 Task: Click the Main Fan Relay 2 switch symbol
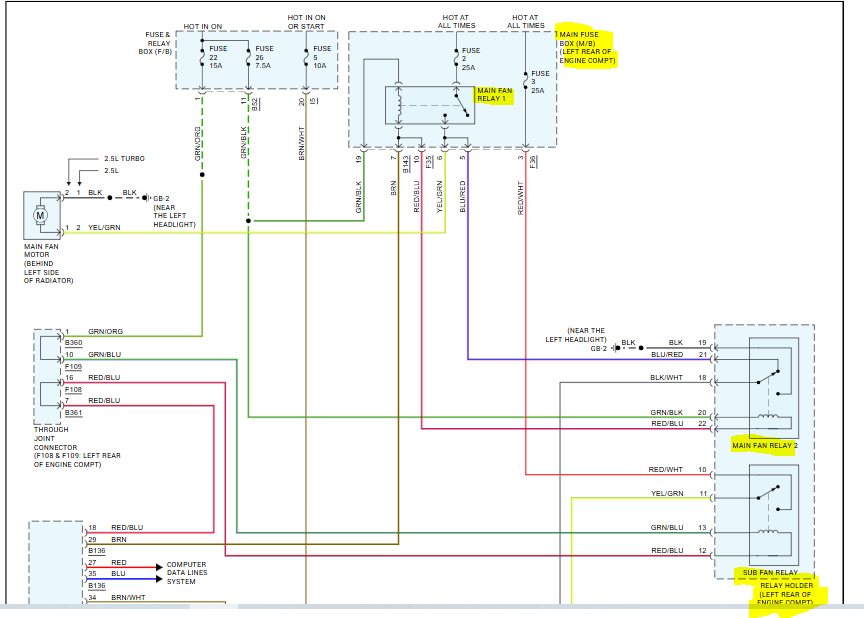click(x=769, y=377)
